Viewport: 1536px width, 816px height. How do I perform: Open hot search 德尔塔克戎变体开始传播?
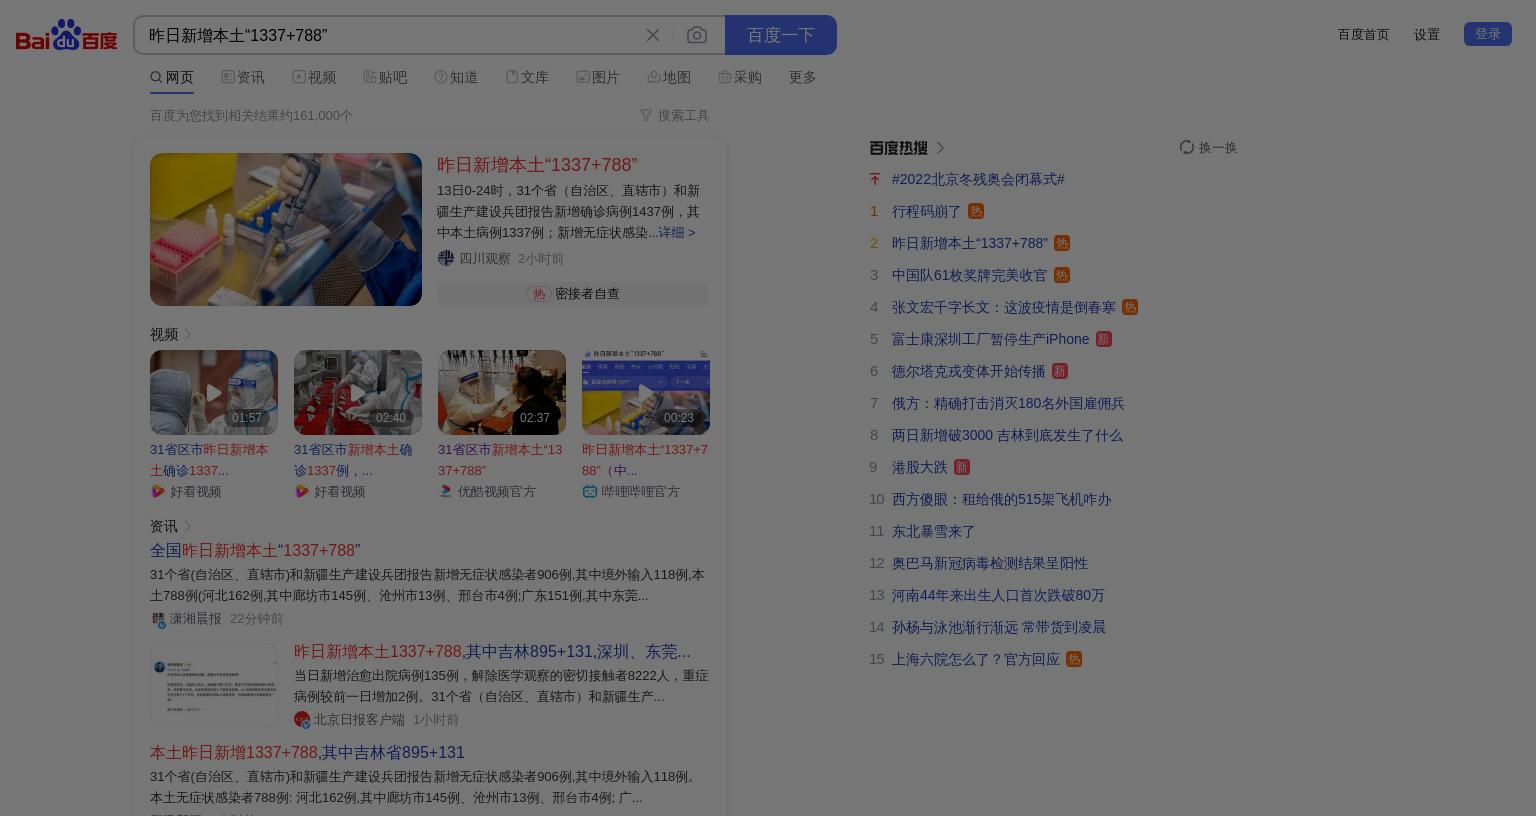968,371
